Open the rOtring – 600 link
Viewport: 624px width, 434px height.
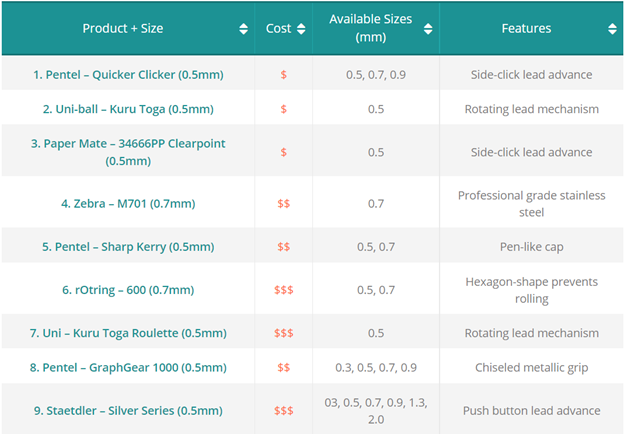pyautogui.click(x=128, y=290)
